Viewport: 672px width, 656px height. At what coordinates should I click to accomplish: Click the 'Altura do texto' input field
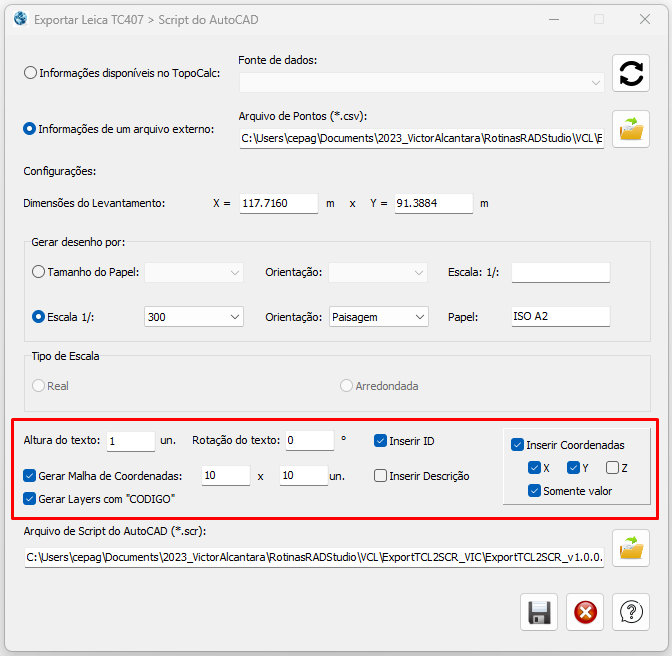pyautogui.click(x=130, y=441)
